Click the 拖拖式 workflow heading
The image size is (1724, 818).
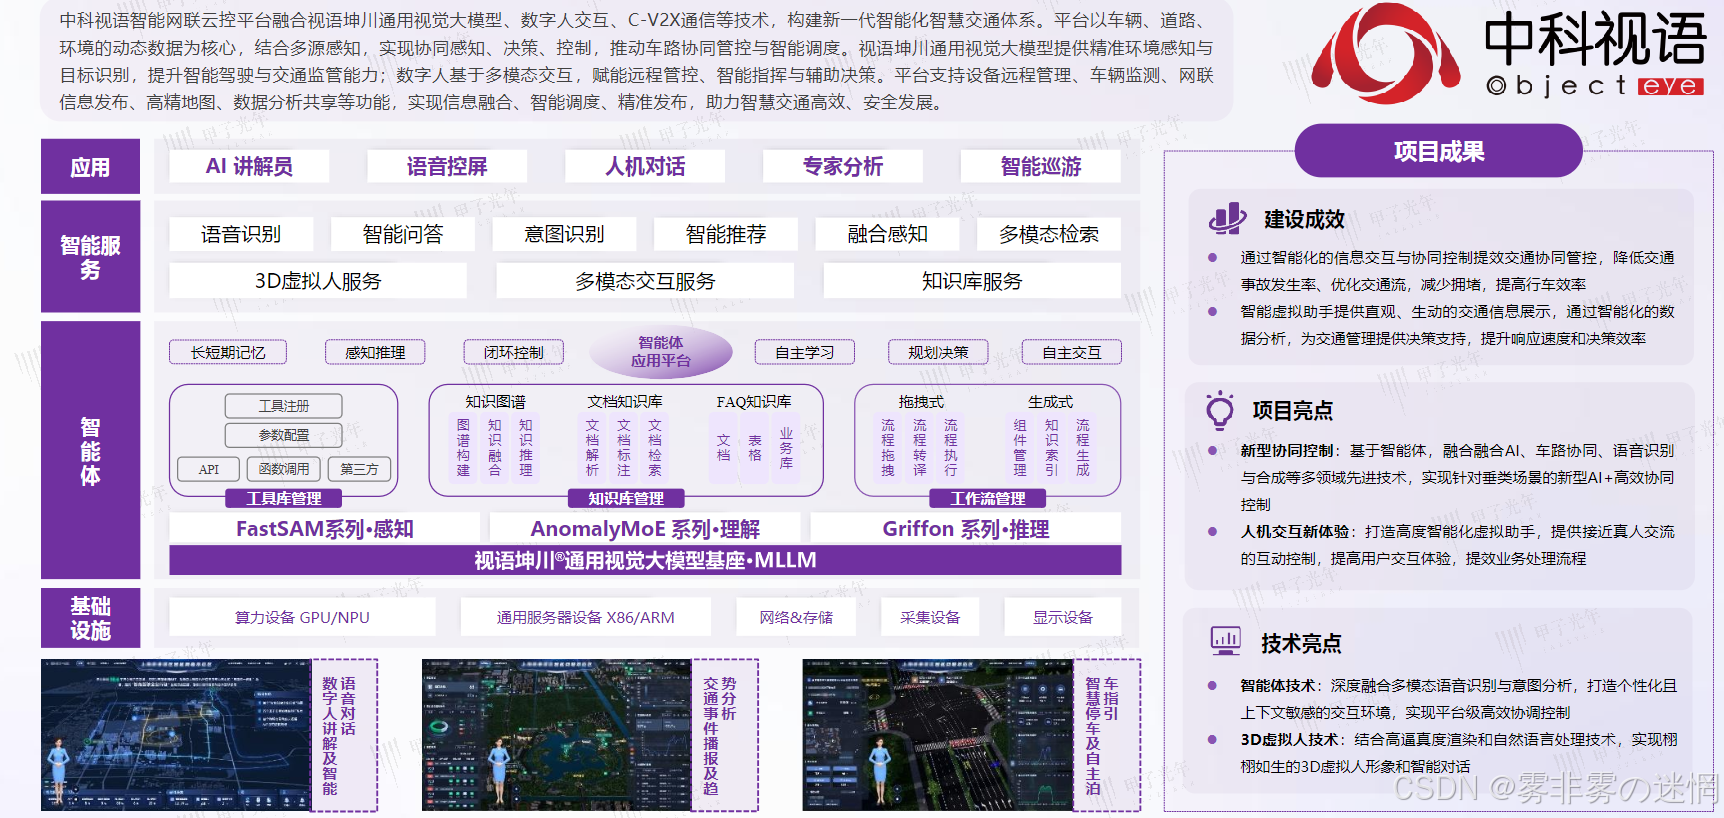(921, 401)
